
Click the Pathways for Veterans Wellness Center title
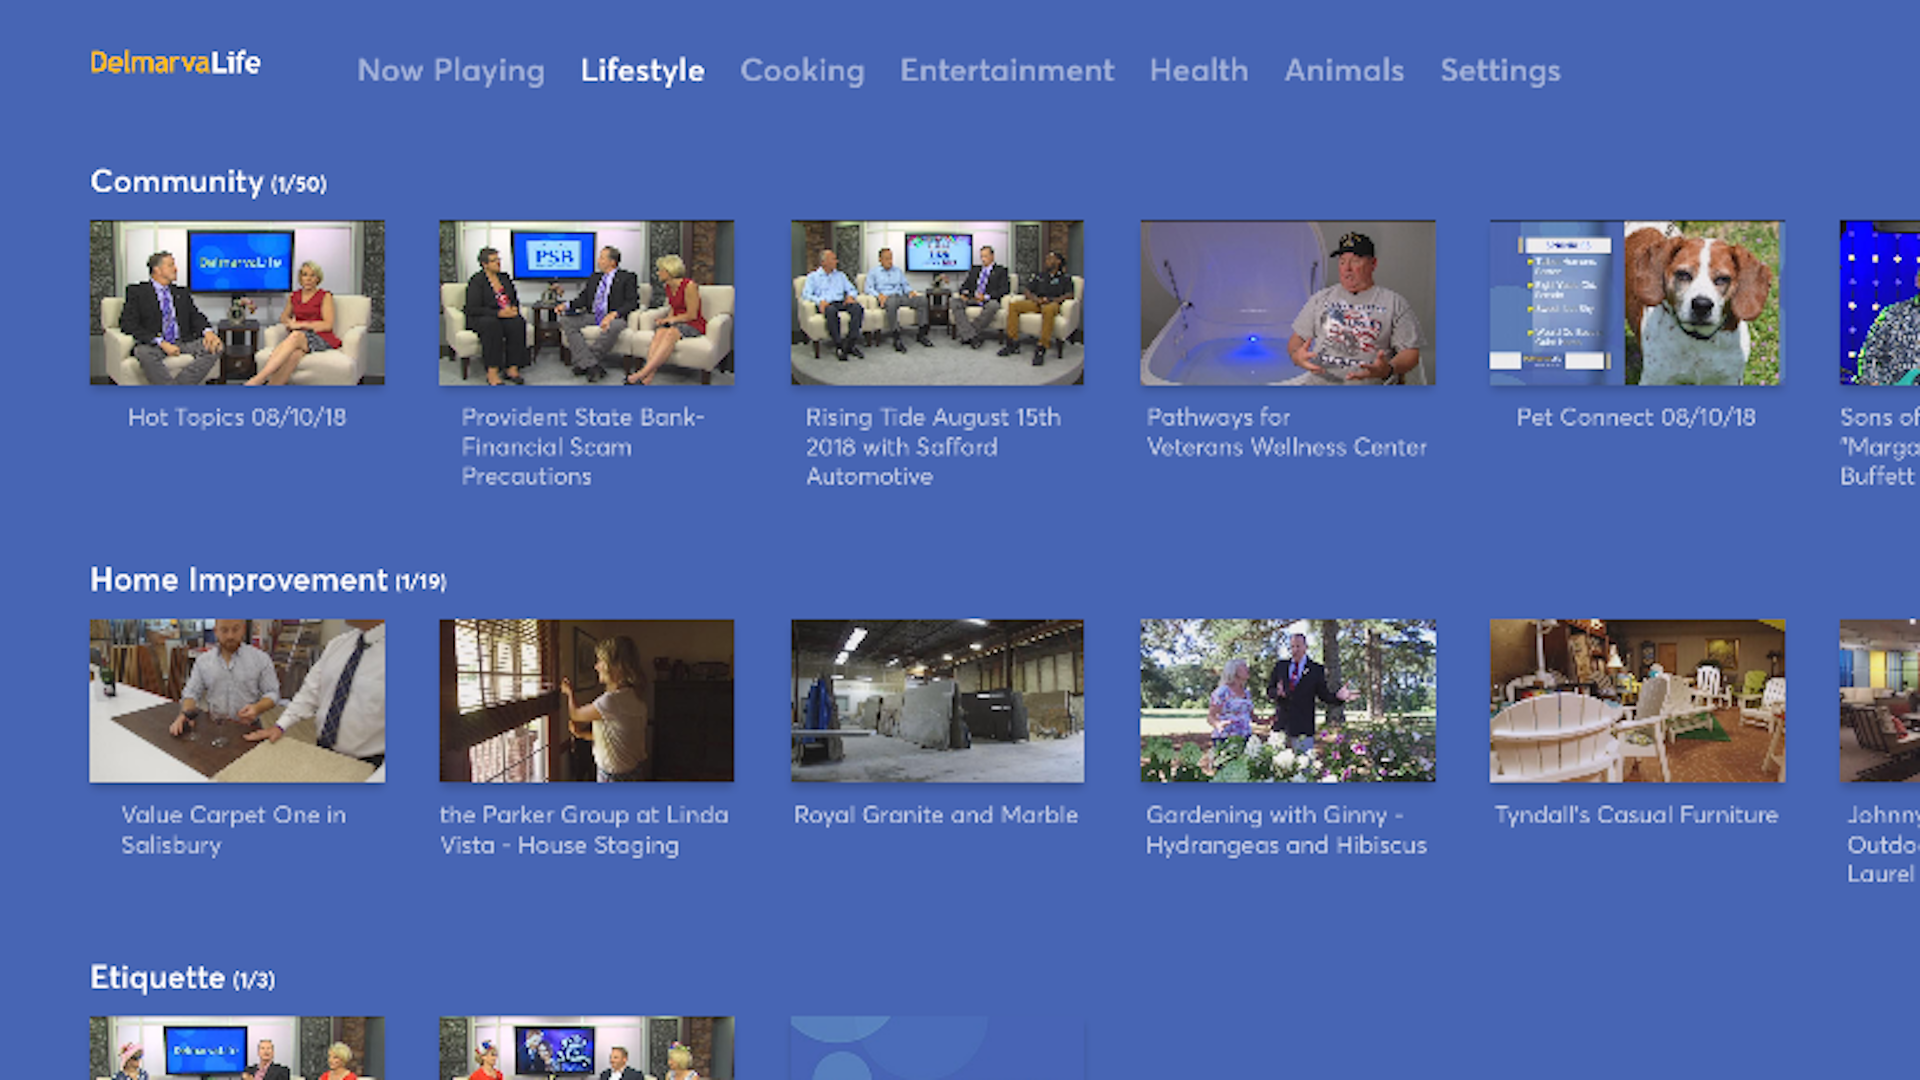click(x=1287, y=432)
